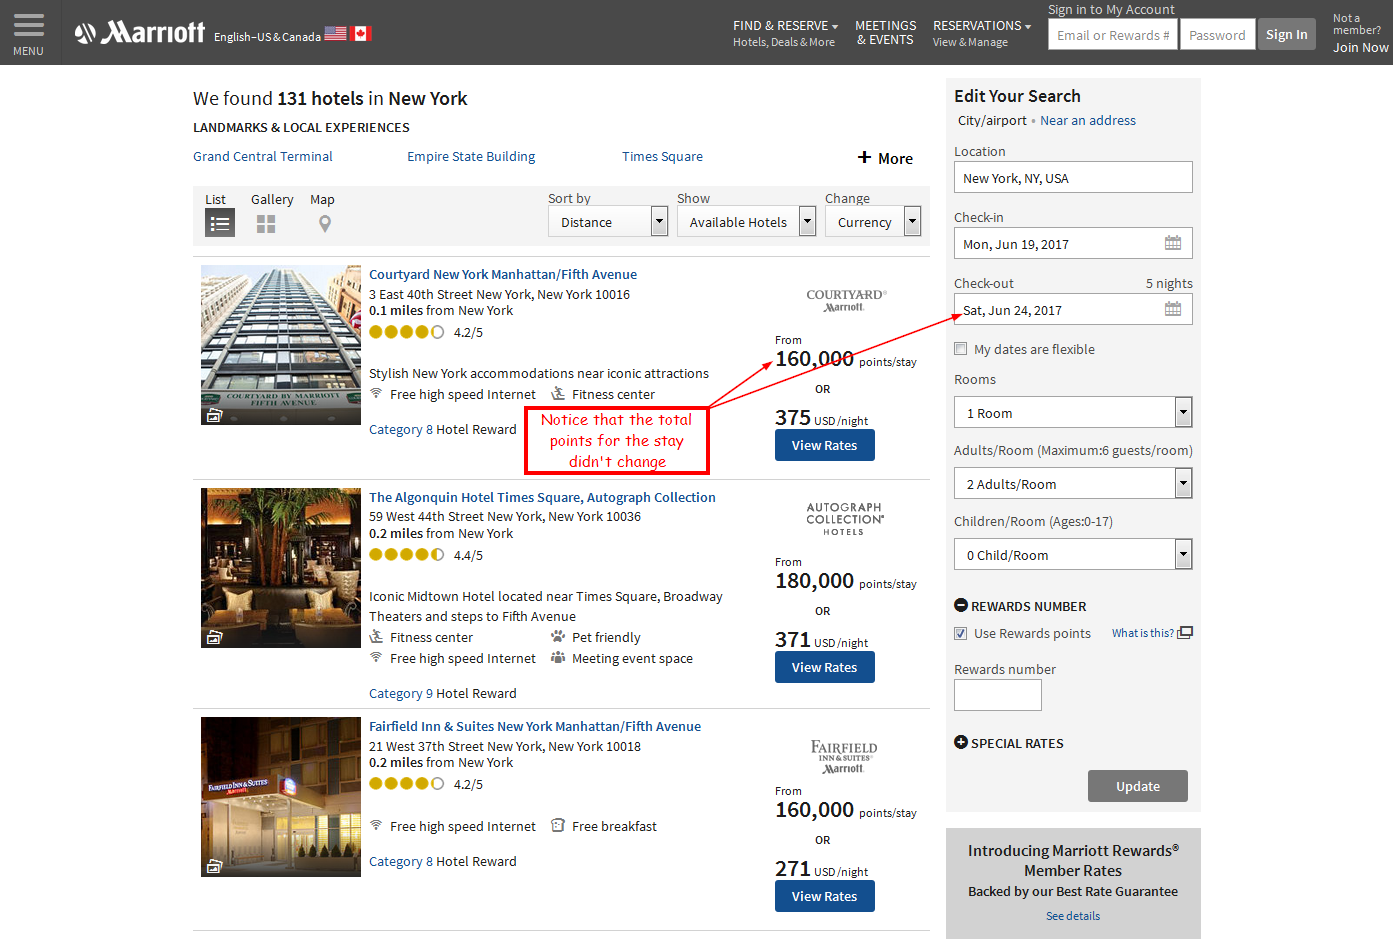Open Empire State Building landmark link
The image size is (1393, 939).
pyautogui.click(x=471, y=156)
